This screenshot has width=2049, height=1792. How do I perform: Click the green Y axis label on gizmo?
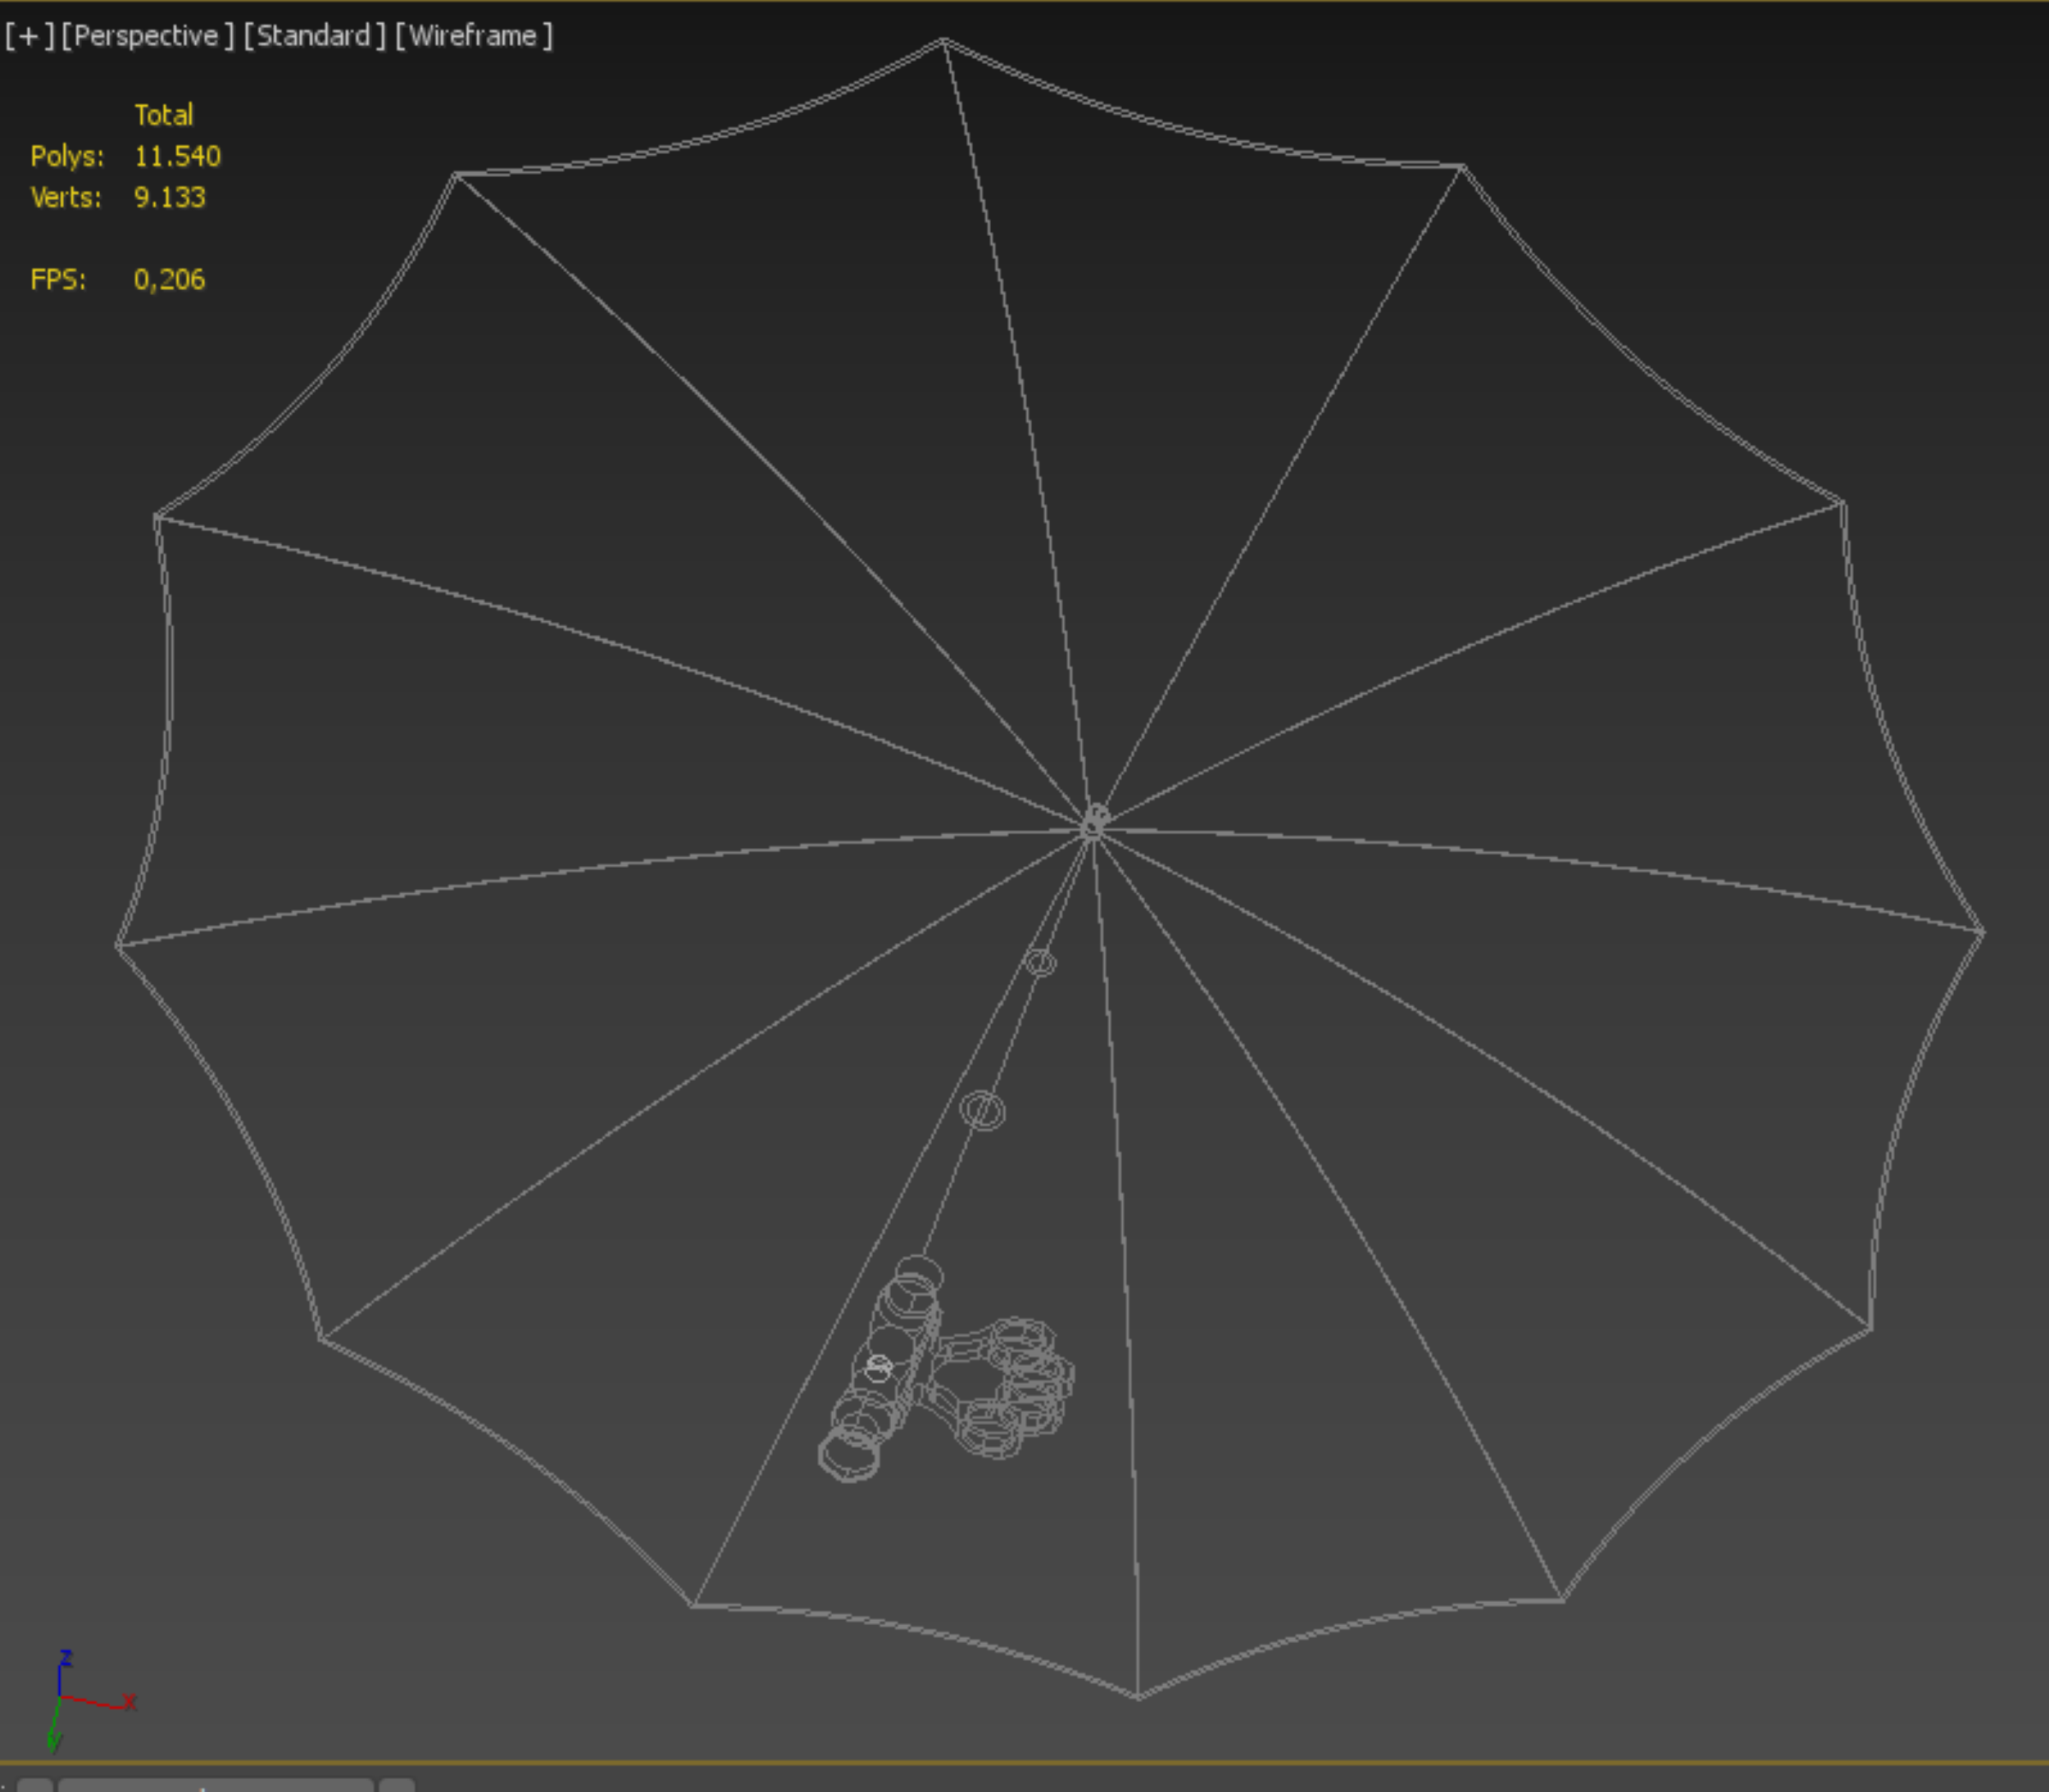54,1743
